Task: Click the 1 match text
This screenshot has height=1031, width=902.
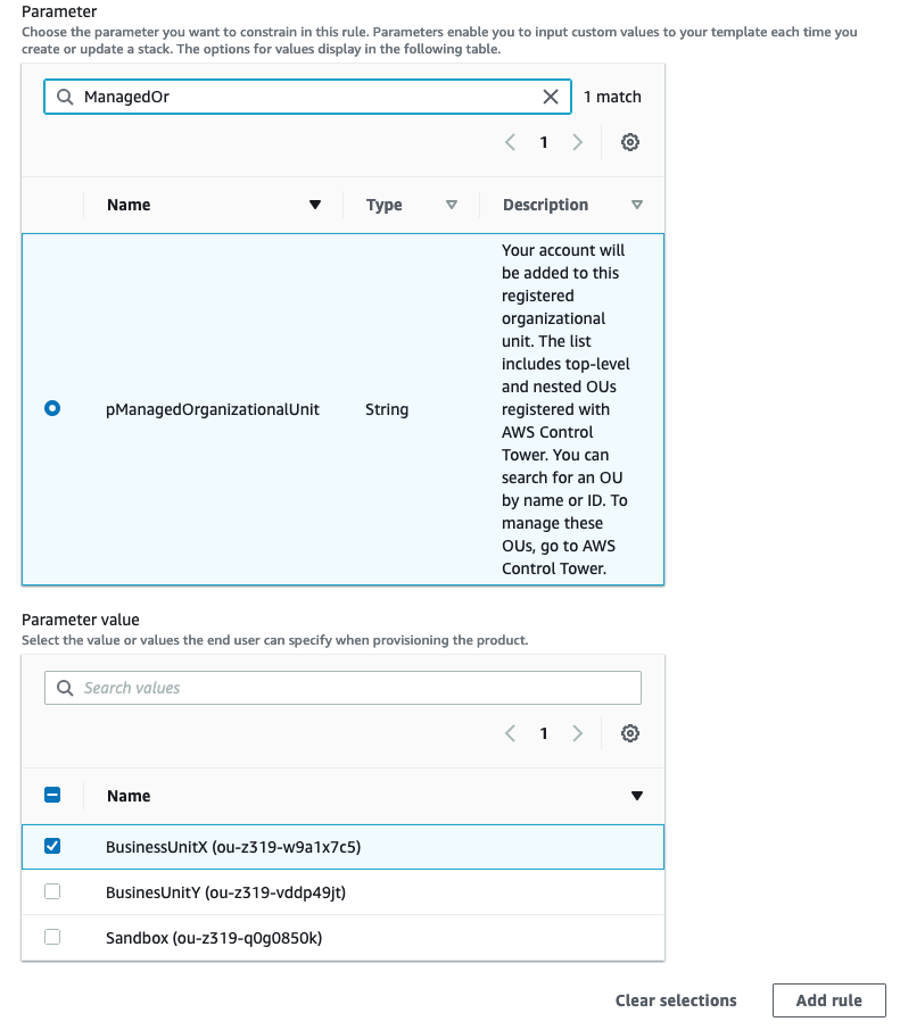Action: pos(612,97)
